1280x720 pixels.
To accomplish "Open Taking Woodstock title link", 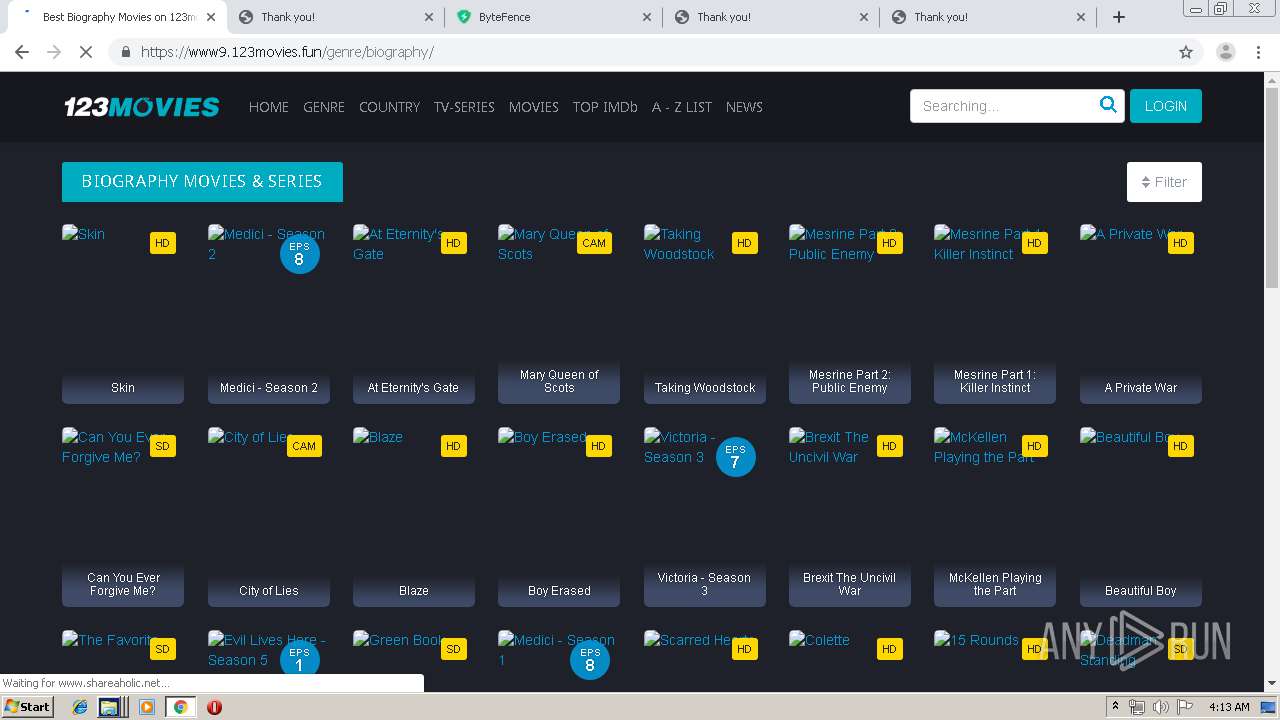I will pyautogui.click(x=705, y=388).
